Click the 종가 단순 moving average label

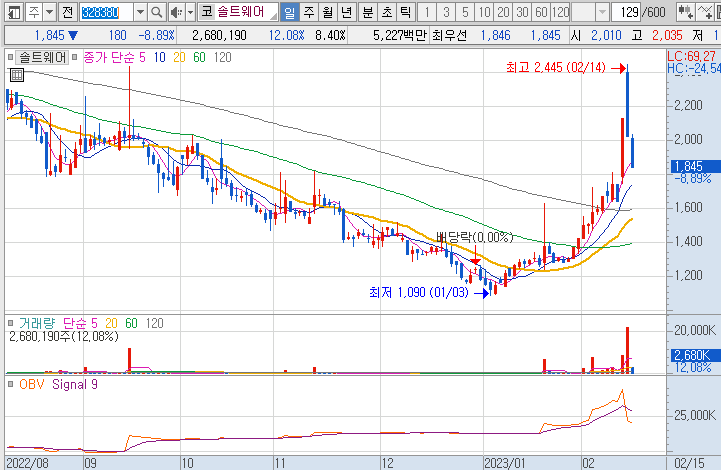109,57
